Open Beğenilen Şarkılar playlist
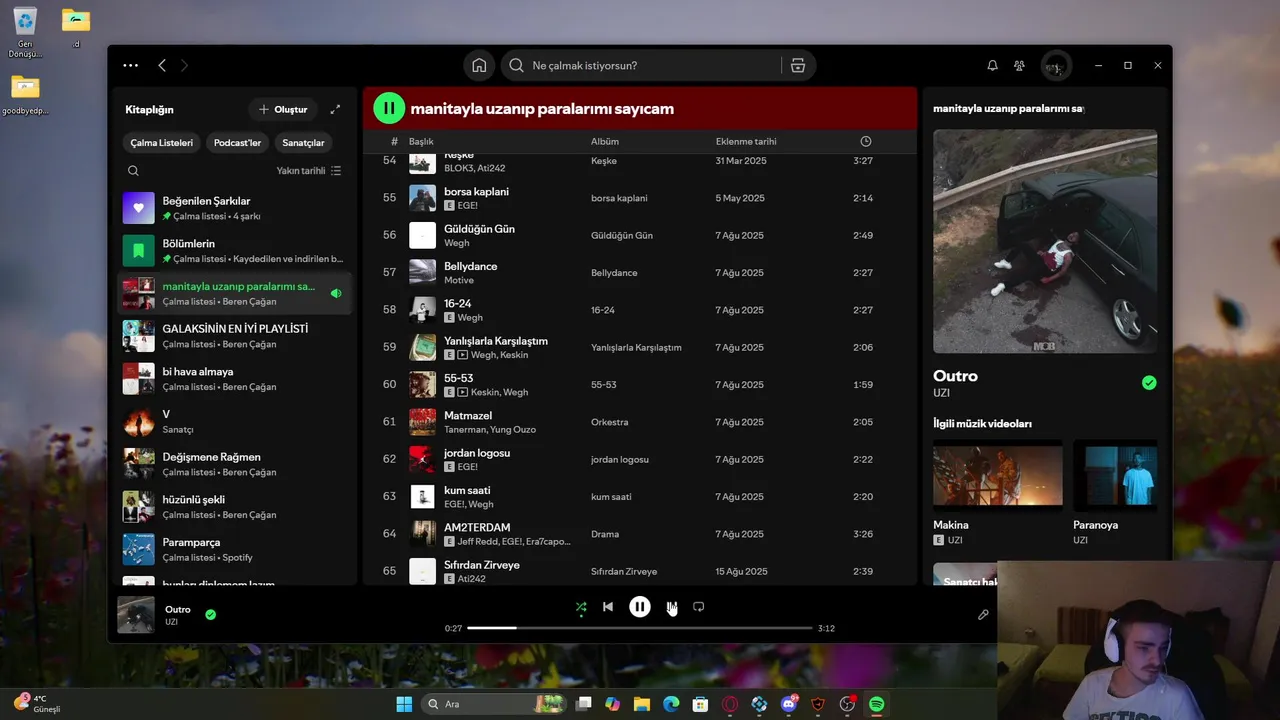 [x=234, y=208]
